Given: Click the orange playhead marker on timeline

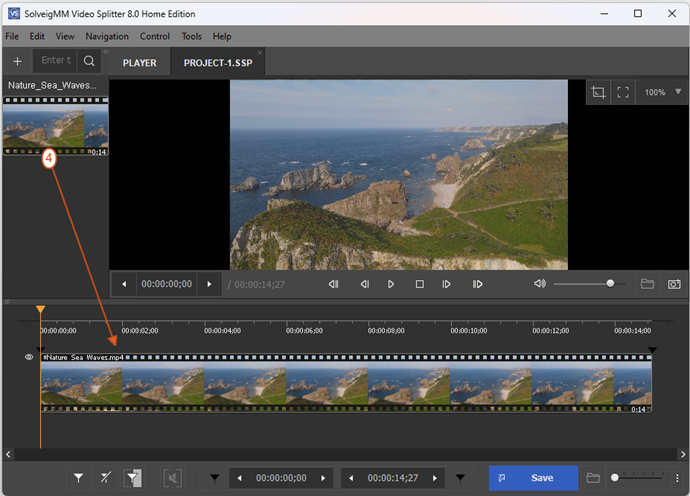Looking at the screenshot, I should pos(40,309).
